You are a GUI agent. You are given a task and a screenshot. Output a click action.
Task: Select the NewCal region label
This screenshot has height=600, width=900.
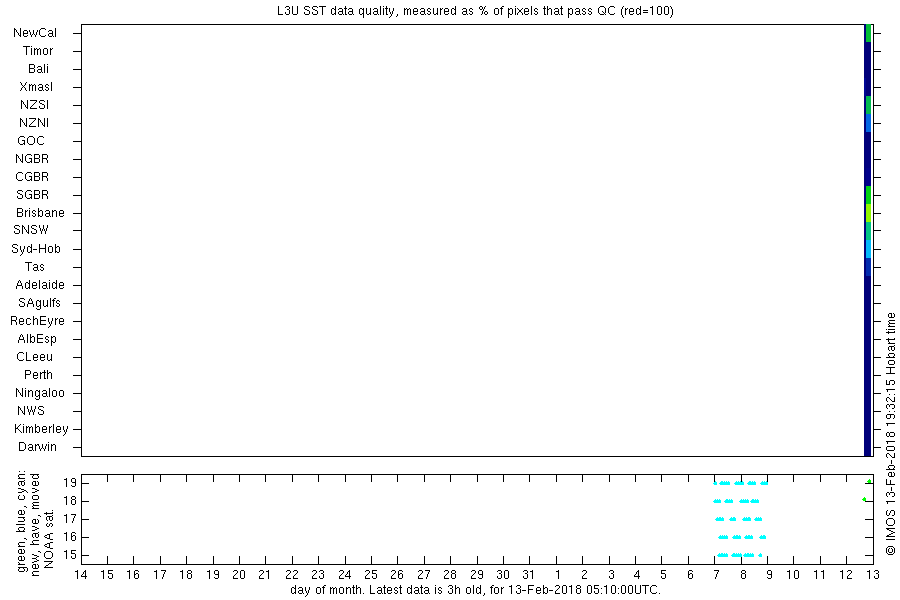click(35, 33)
